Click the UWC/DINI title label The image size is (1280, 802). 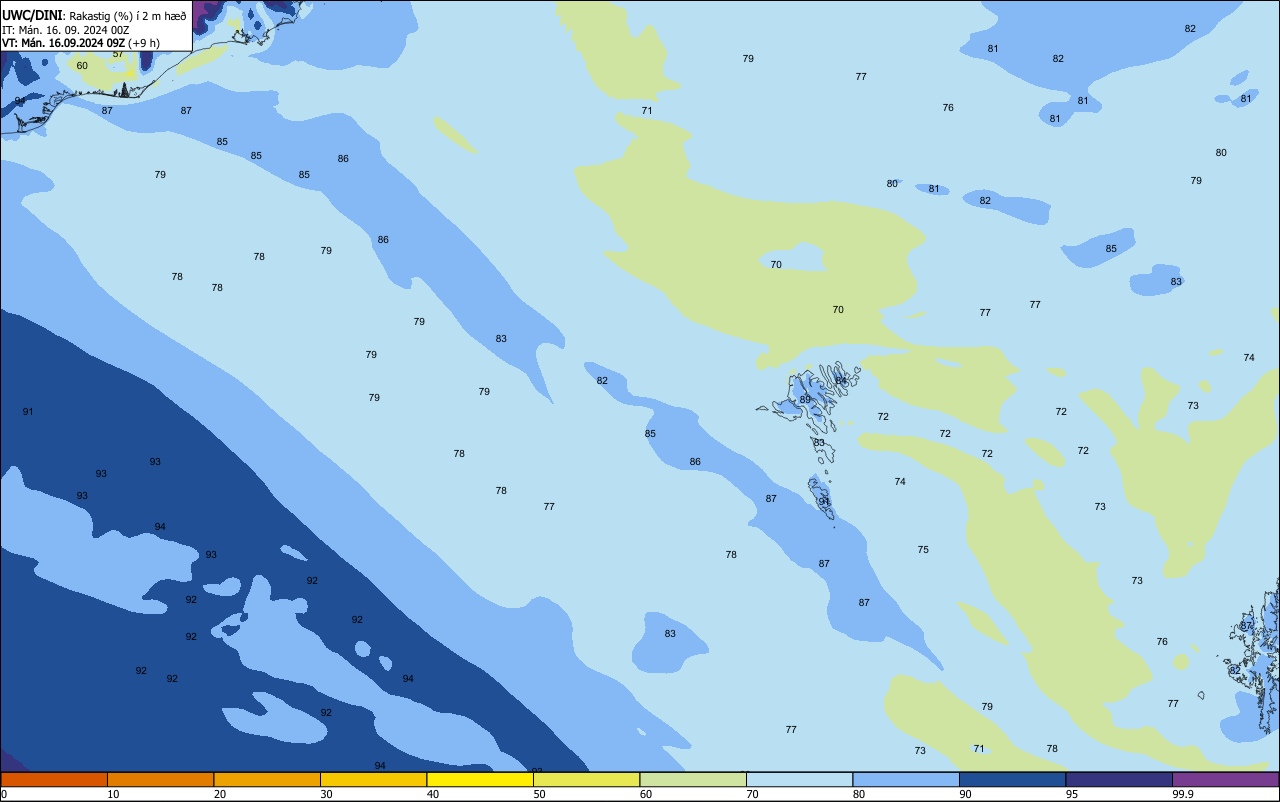(x=32, y=16)
